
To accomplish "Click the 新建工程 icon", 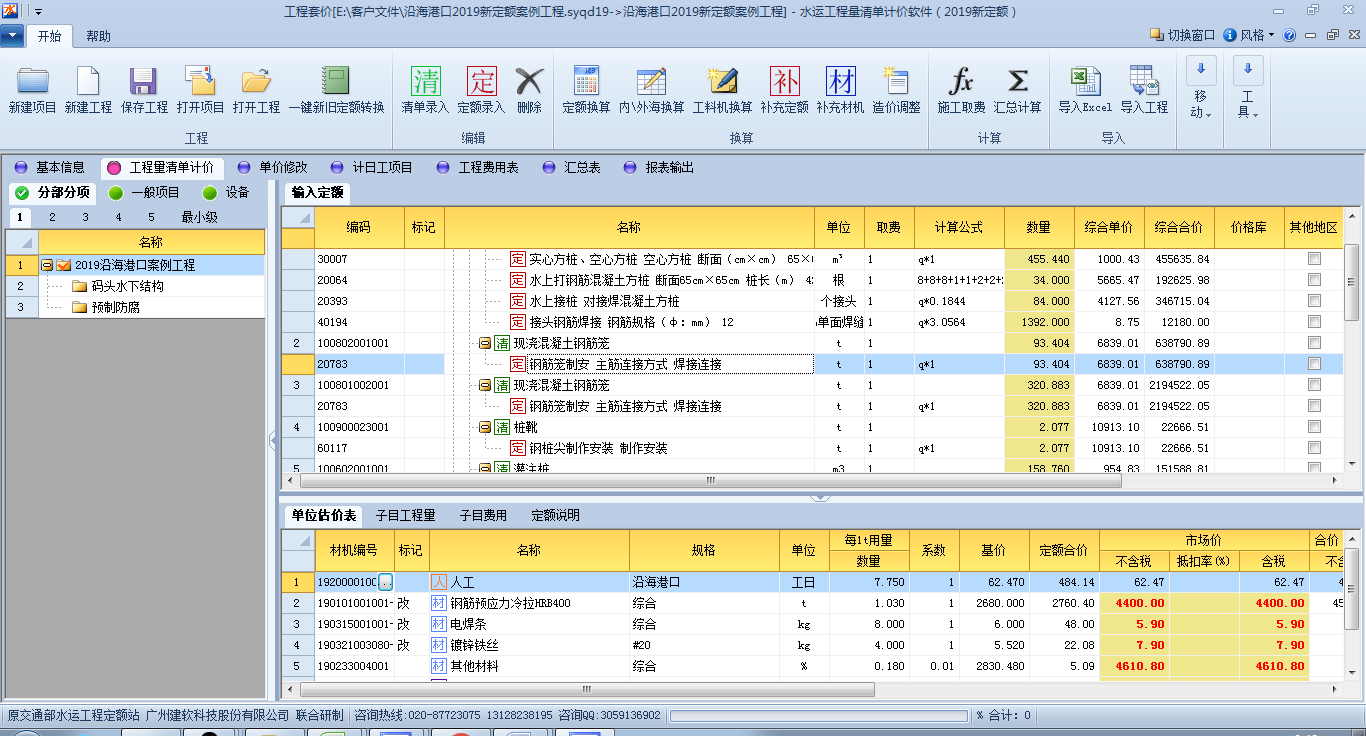I will tap(88, 81).
